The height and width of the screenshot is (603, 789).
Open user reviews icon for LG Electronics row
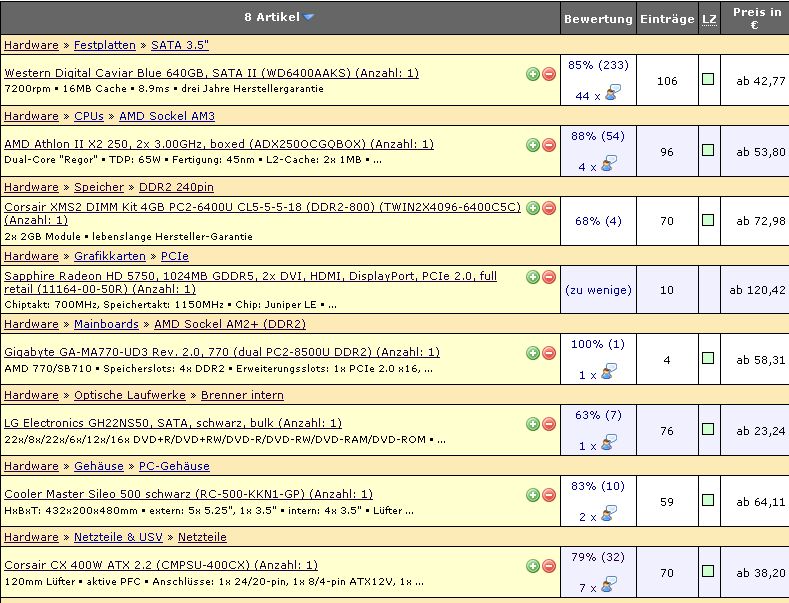[x=609, y=443]
